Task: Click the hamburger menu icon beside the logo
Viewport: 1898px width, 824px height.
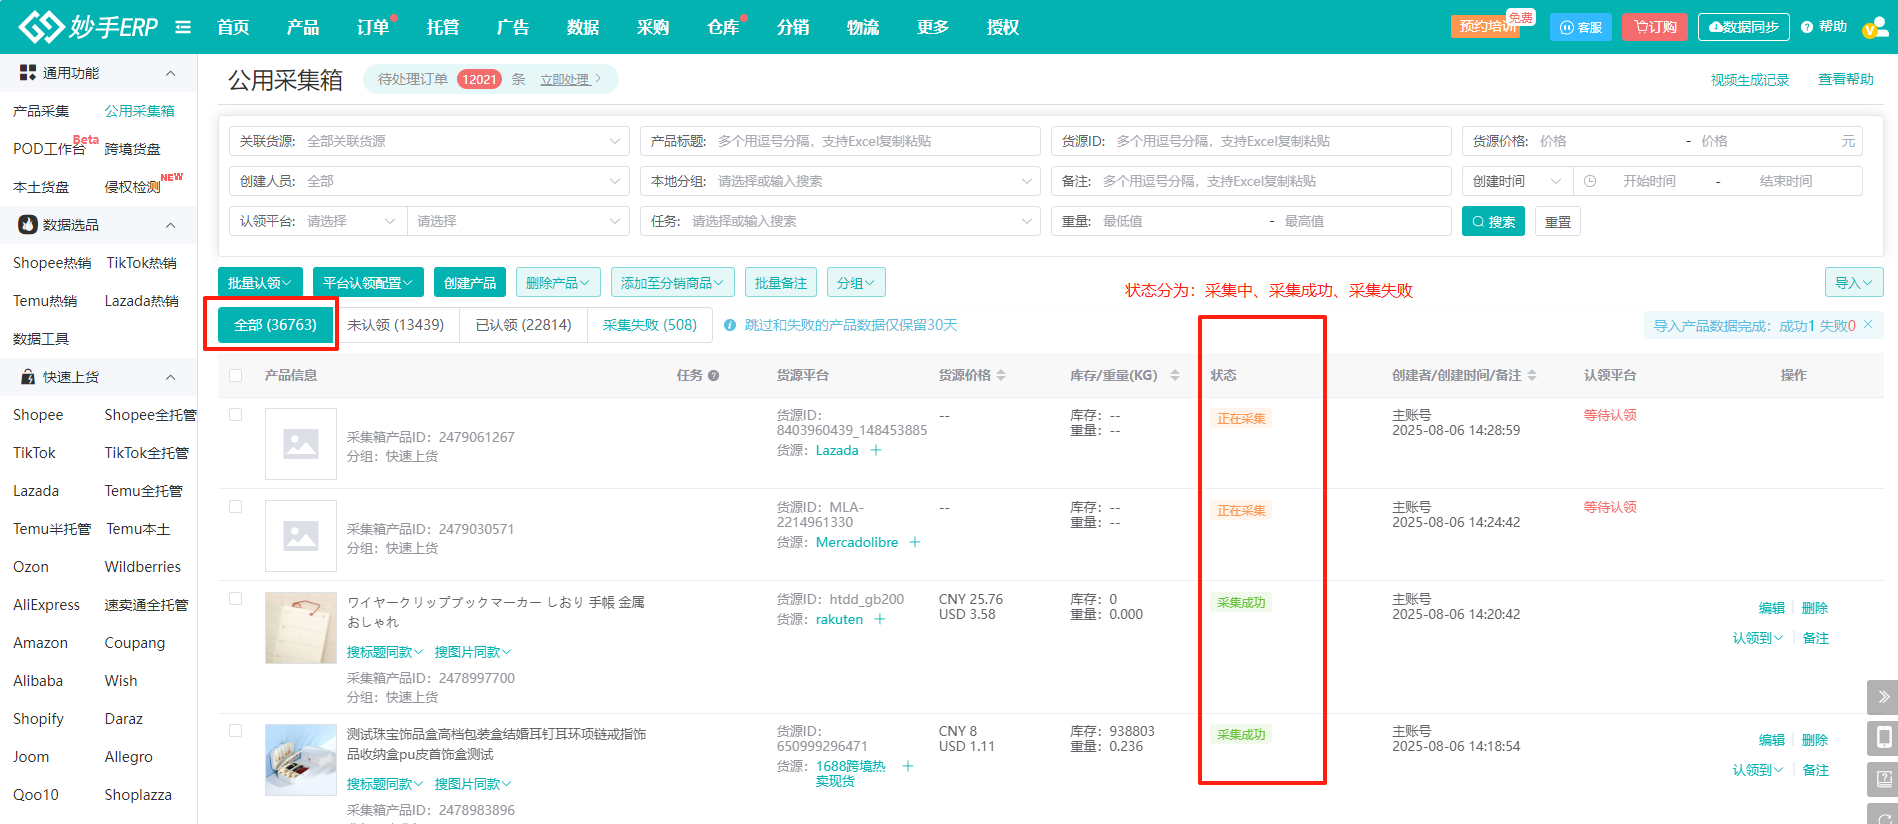Action: point(183,27)
